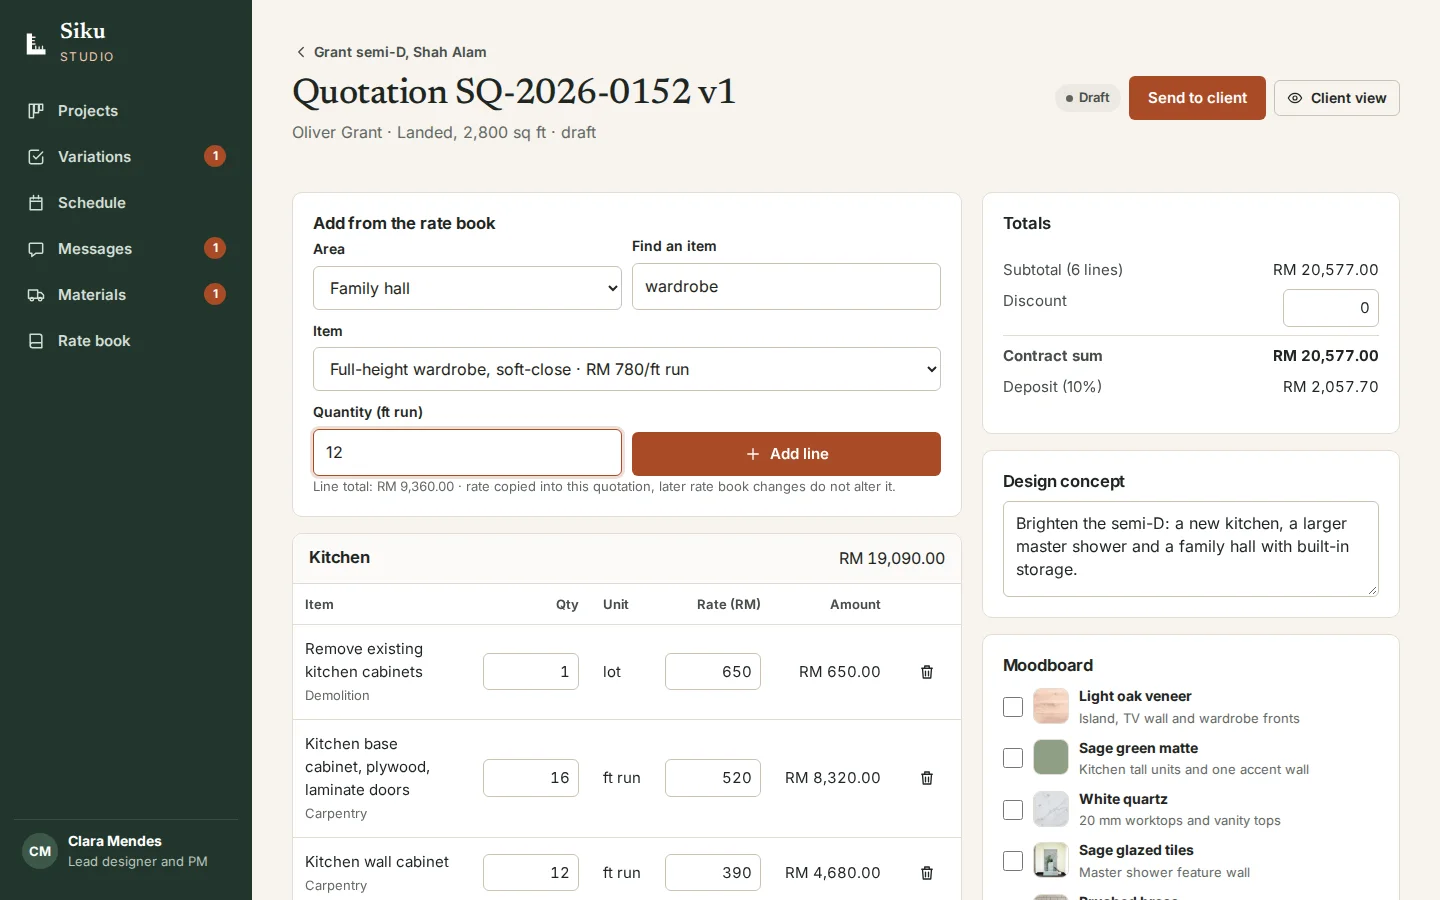The height and width of the screenshot is (900, 1440).
Task: Click the Kitchen section total RM 19,090.00
Action: tap(892, 559)
